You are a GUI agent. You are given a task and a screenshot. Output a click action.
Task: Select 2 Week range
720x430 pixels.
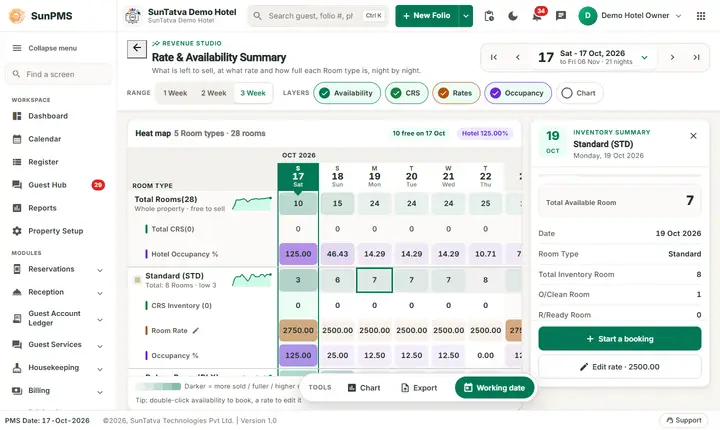coord(214,93)
